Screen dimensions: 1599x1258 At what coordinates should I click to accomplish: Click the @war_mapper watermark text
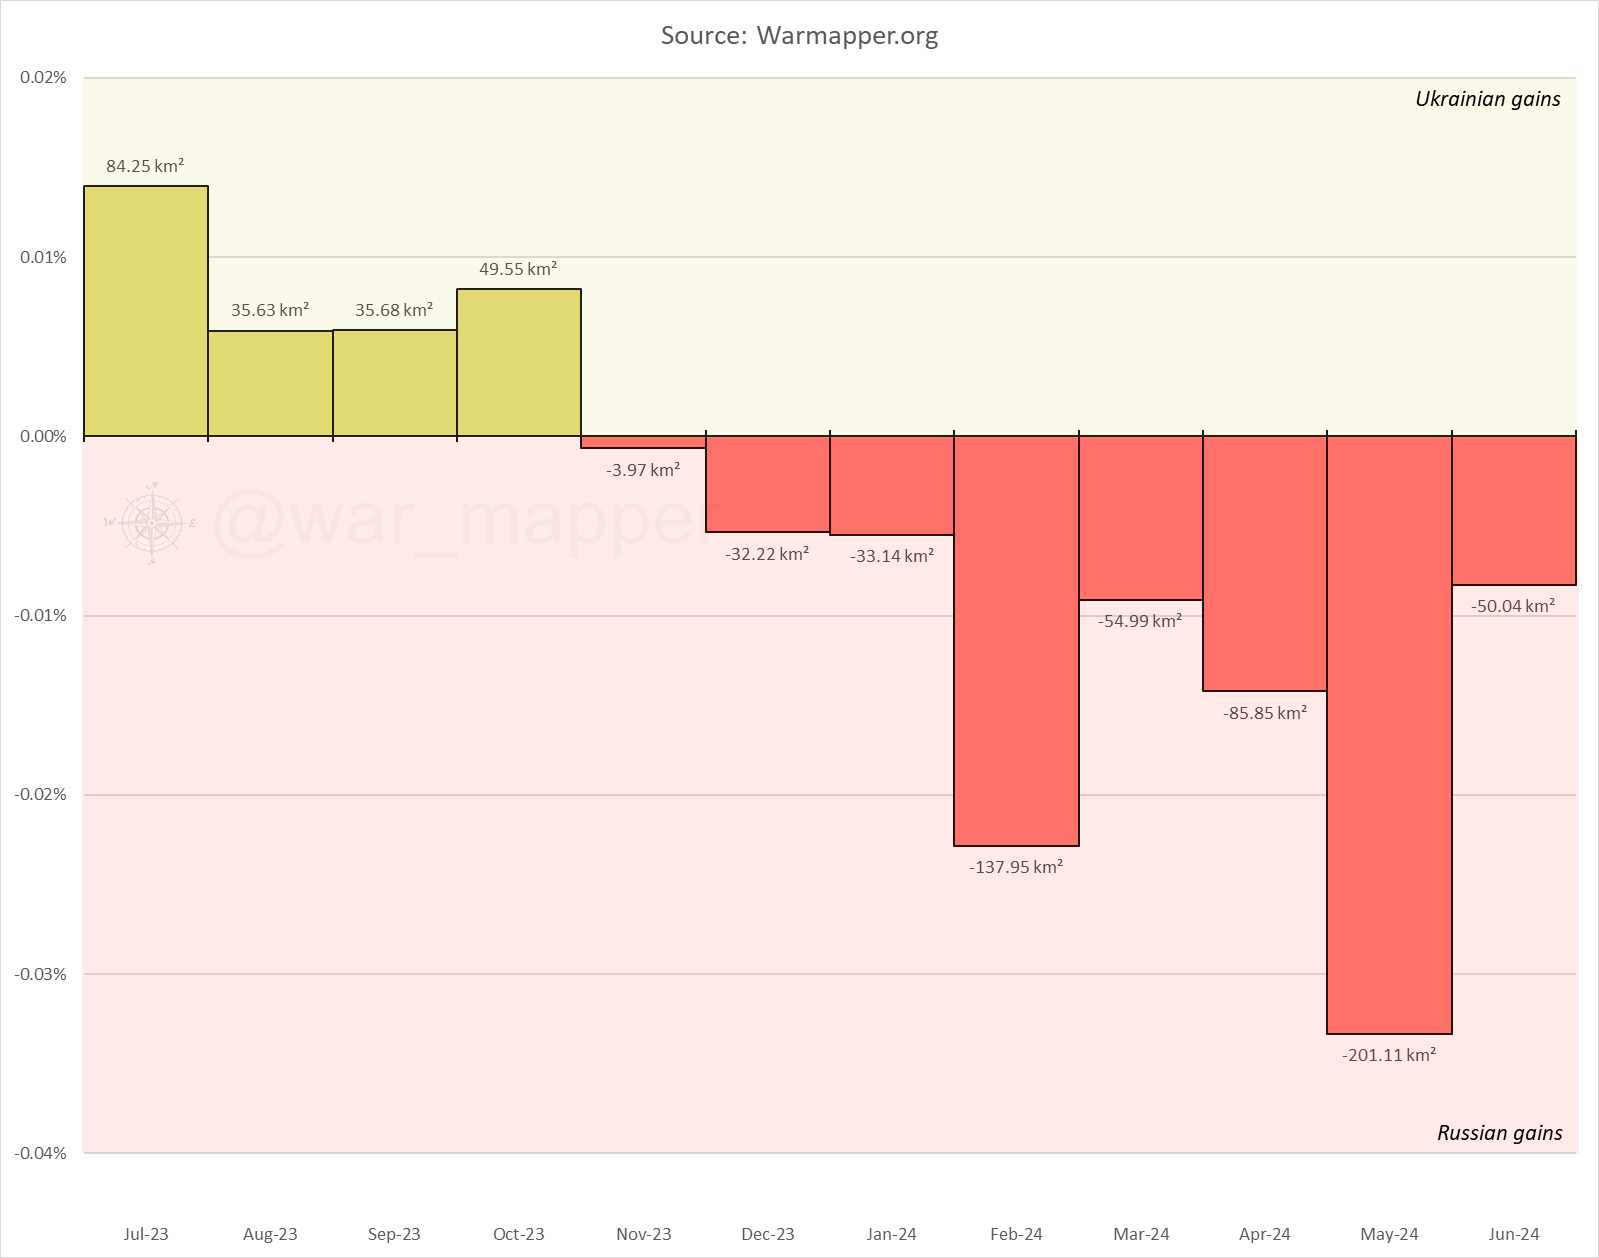[458, 522]
